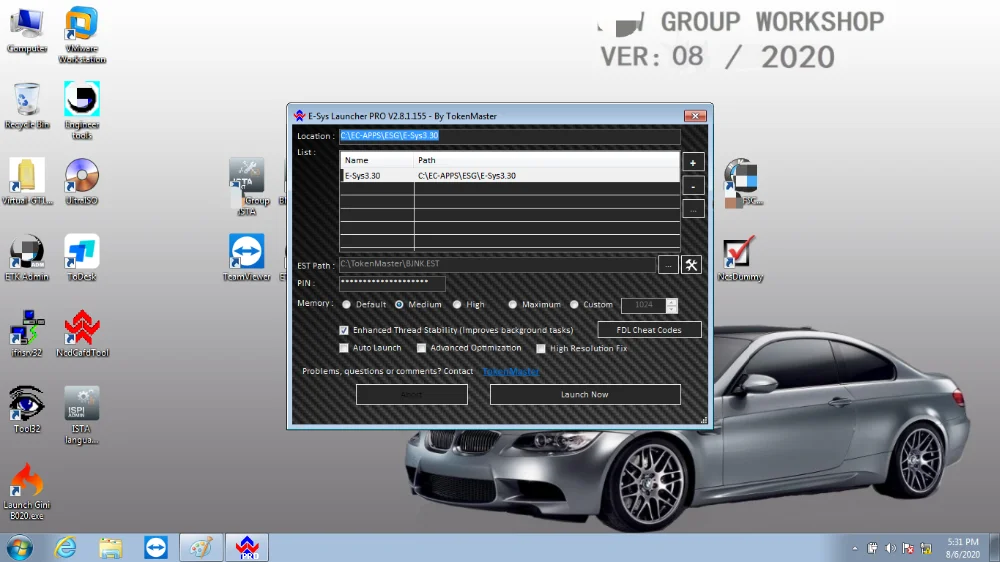This screenshot has height=562, width=1000.
Task: Select Default memory option
Action: (x=346, y=305)
